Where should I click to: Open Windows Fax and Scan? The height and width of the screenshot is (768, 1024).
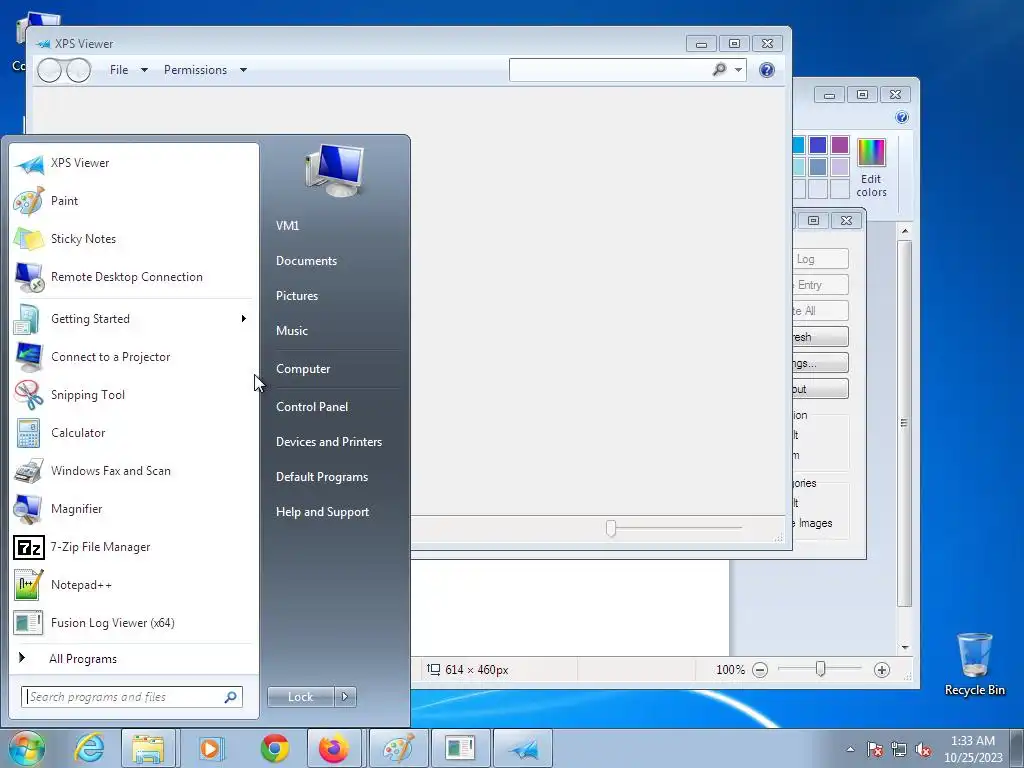click(x=133, y=471)
